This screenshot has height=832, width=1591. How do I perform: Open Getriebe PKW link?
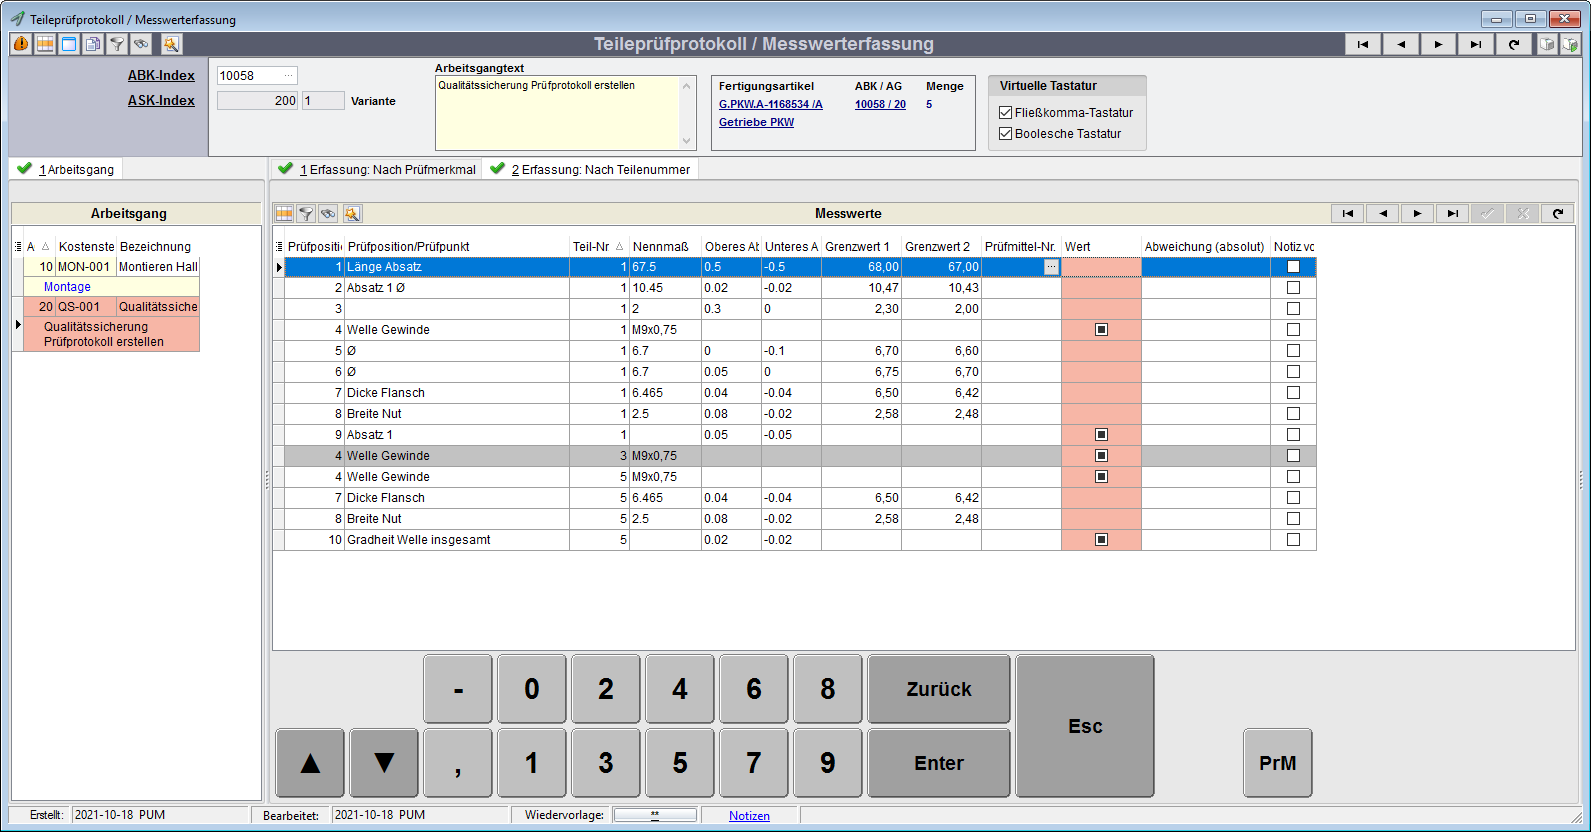[x=756, y=122]
